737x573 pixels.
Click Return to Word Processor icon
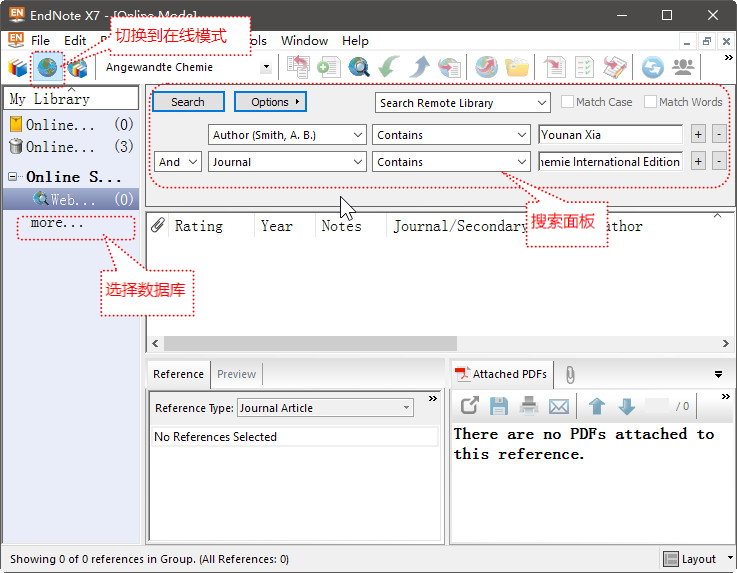click(615, 67)
